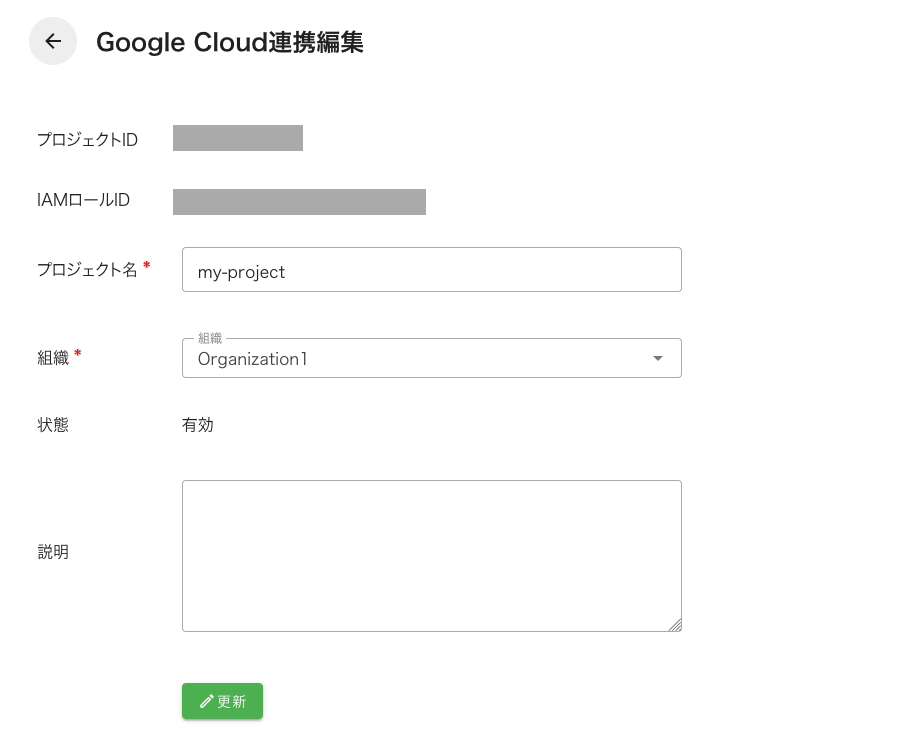Click the red asterisk next to プロジェクト名

(146, 264)
